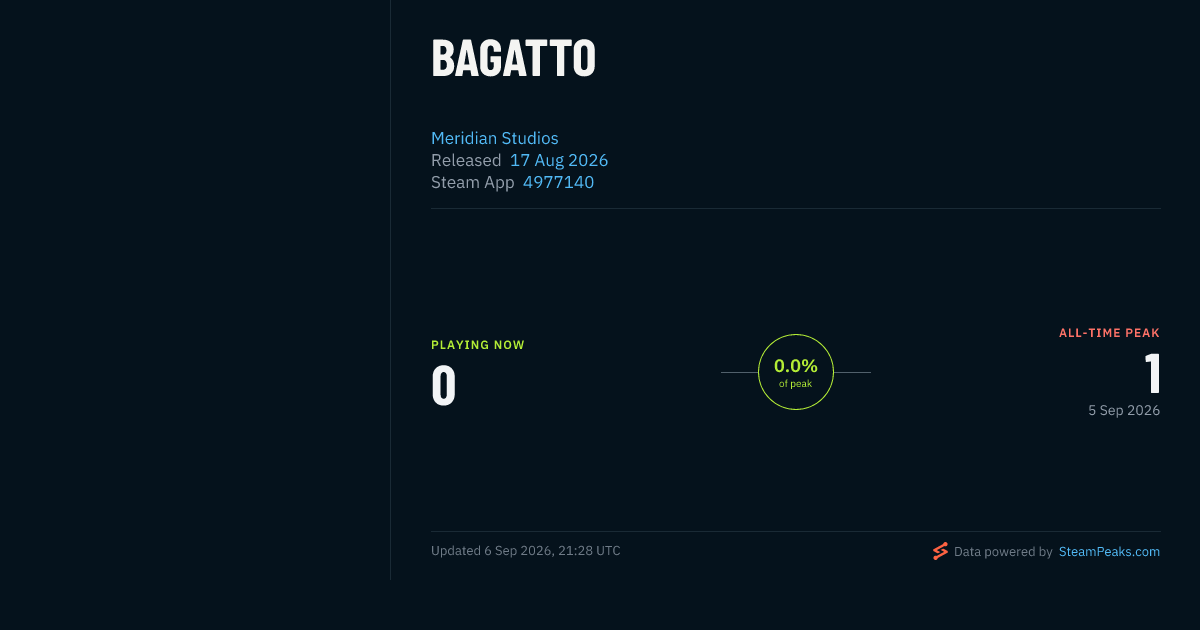The image size is (1200, 630).
Task: Open the SteamPeaks.com link
Action: pos(1109,551)
